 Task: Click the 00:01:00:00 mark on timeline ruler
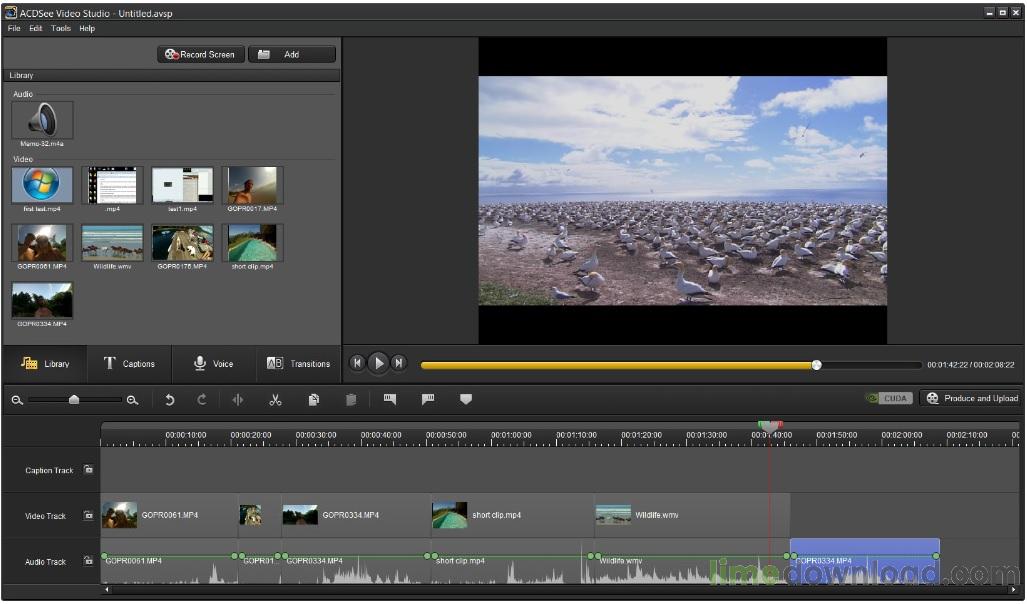[511, 435]
